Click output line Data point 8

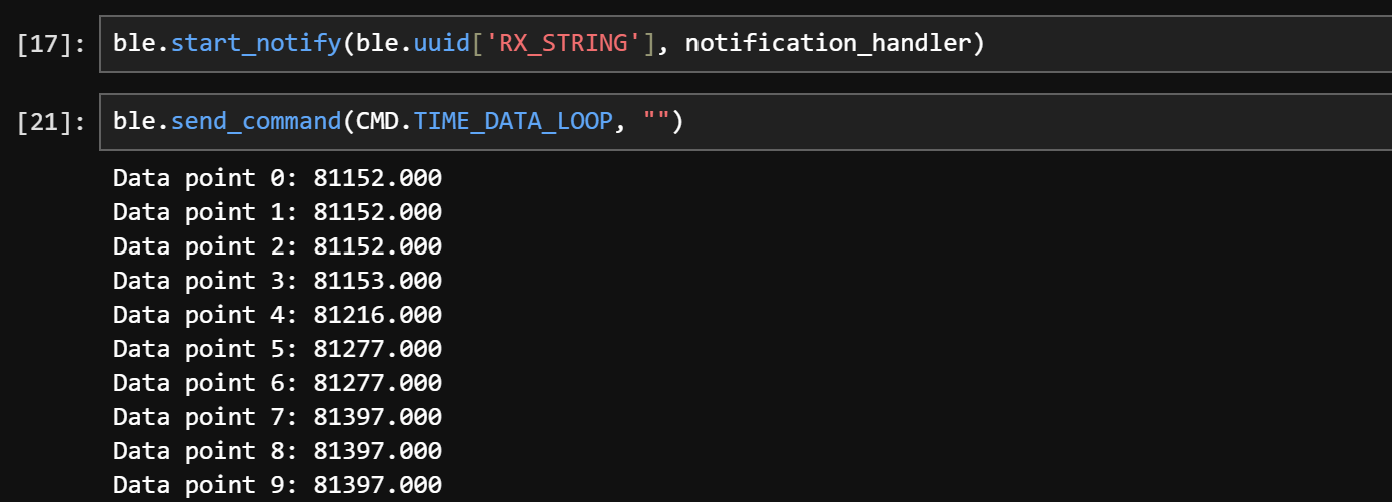point(277,451)
